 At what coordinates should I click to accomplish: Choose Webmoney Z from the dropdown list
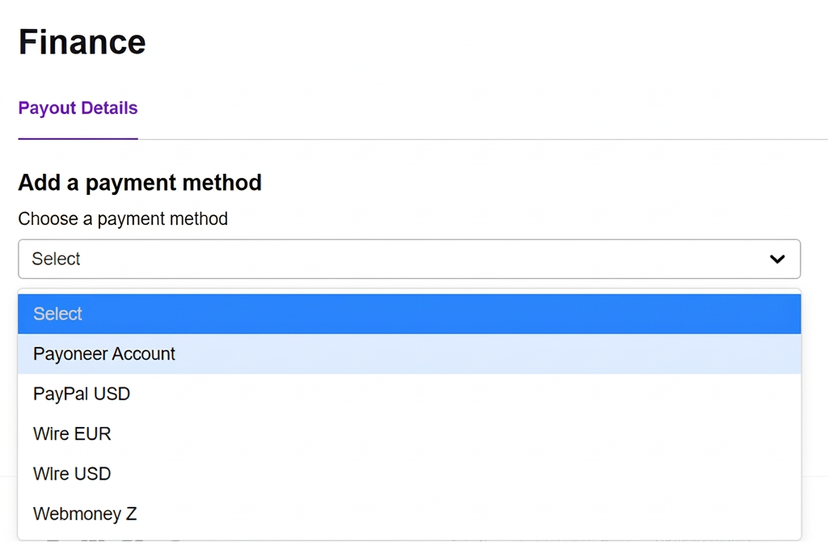(x=409, y=514)
